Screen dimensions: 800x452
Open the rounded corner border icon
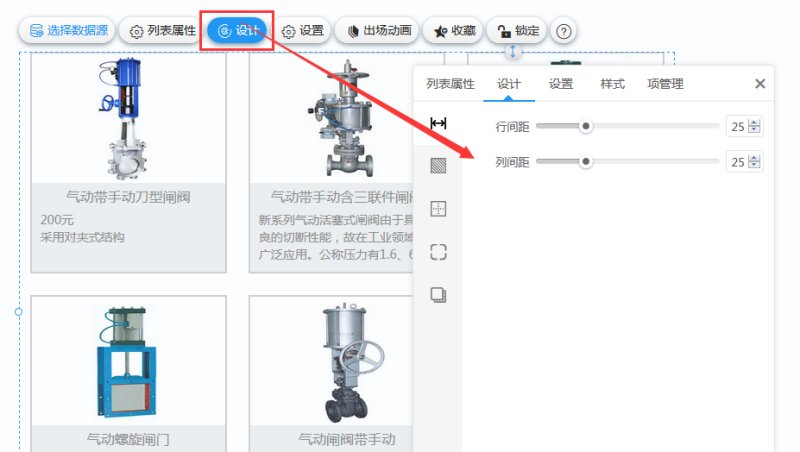[x=438, y=252]
